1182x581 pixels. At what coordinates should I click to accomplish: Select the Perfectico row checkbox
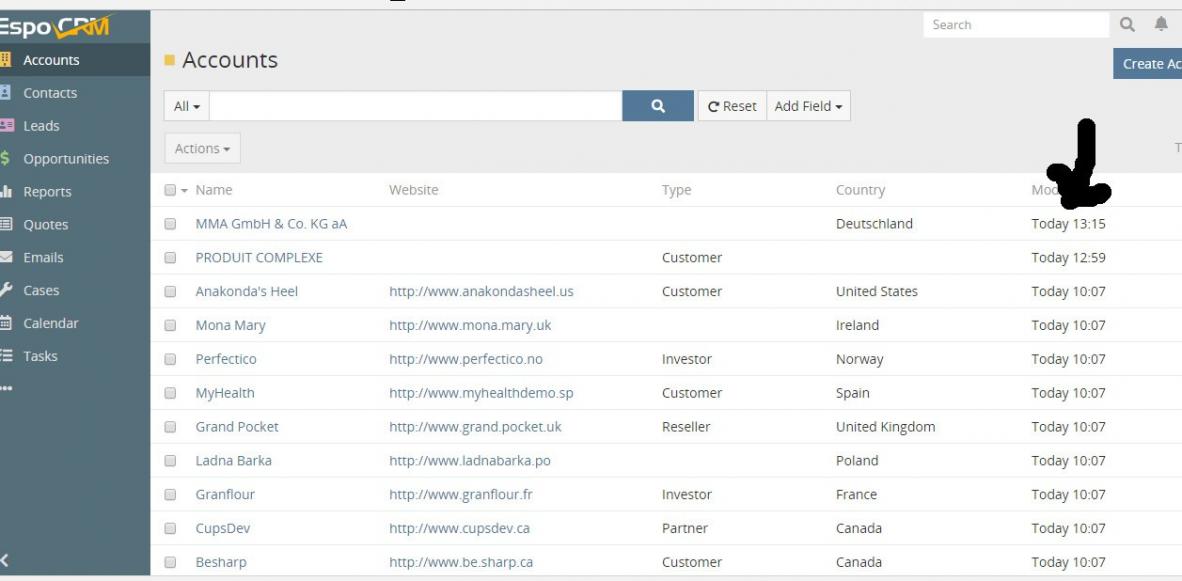[x=170, y=359]
